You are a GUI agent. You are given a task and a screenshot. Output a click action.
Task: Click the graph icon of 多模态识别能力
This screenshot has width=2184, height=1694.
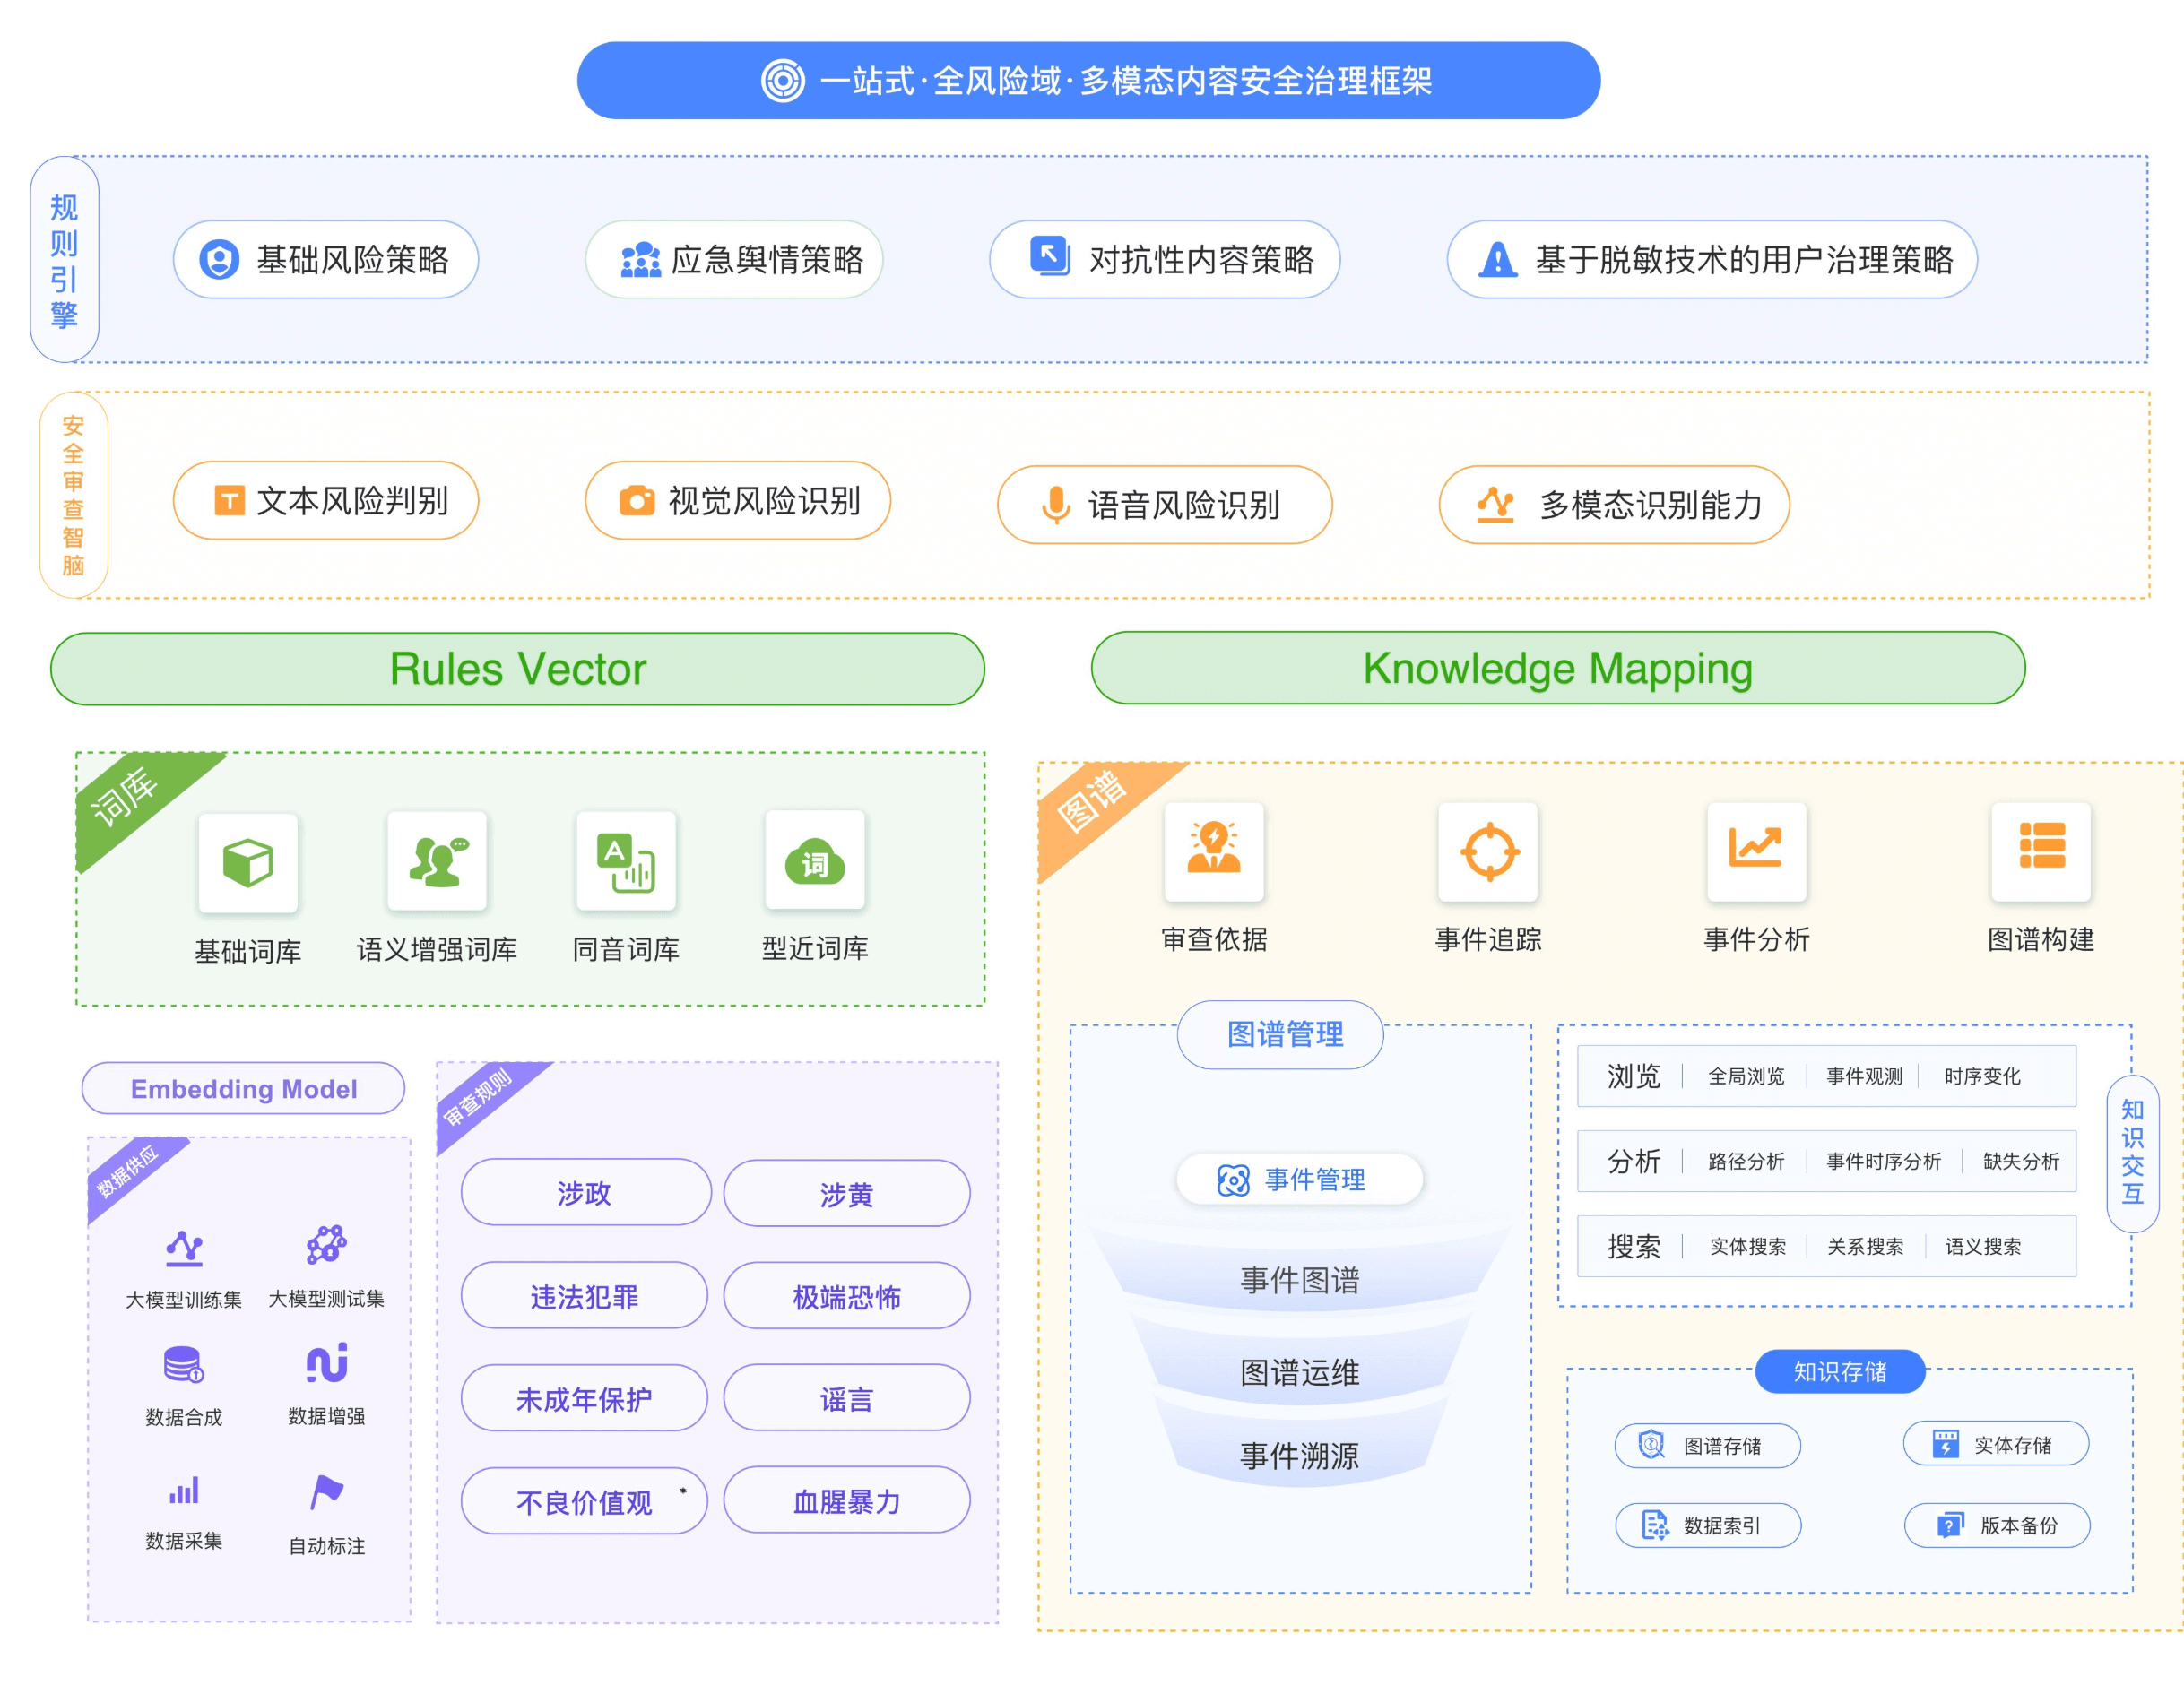click(x=1495, y=504)
